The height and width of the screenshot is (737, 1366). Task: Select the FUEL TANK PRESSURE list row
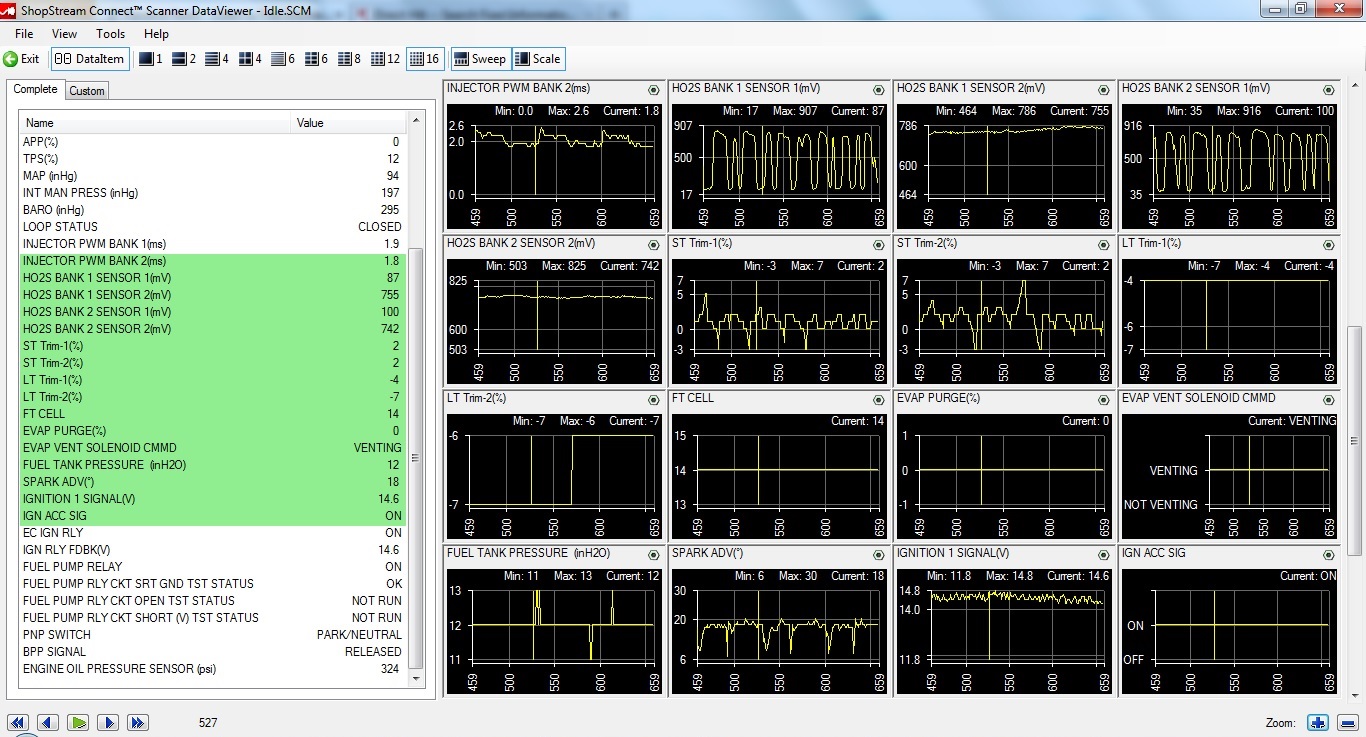click(x=212, y=465)
